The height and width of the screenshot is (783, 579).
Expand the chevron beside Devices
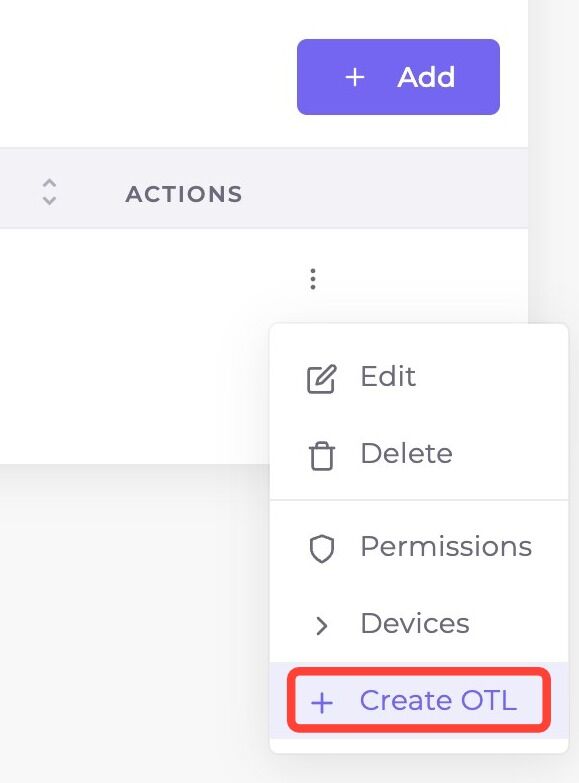[x=322, y=625]
